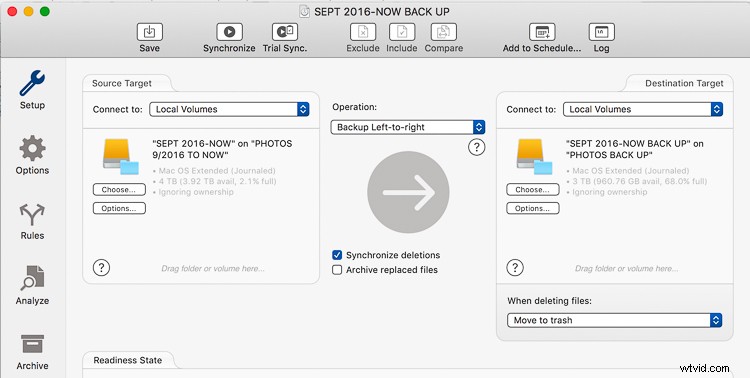Open the Options gear in sidebar

[x=32, y=148]
